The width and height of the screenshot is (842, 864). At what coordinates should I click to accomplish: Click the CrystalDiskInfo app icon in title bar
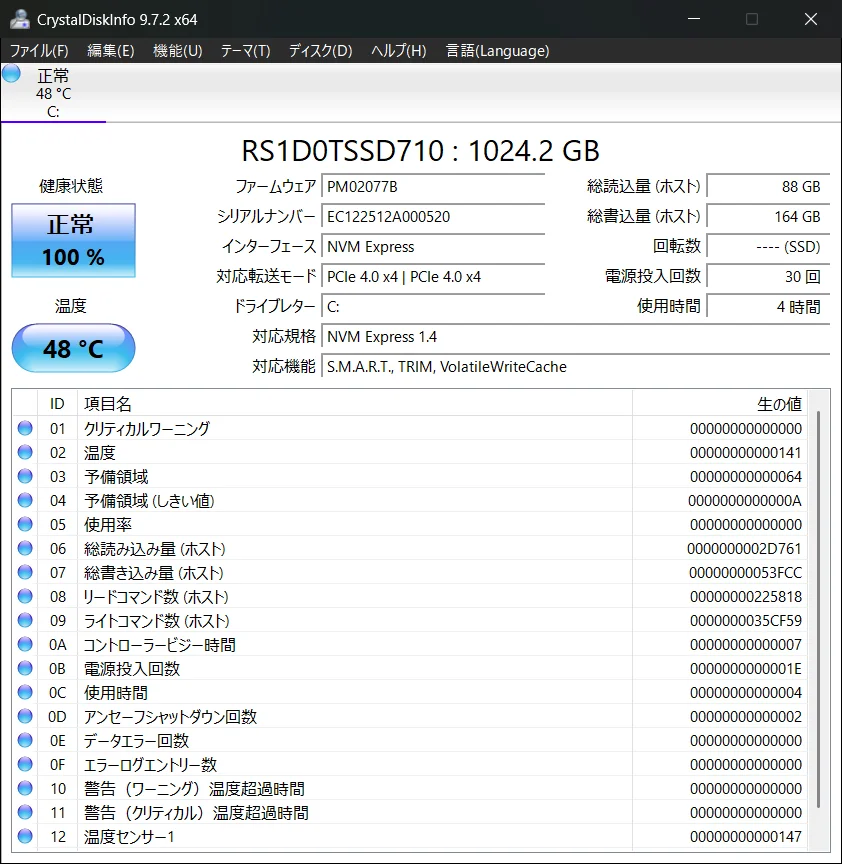coord(19,19)
